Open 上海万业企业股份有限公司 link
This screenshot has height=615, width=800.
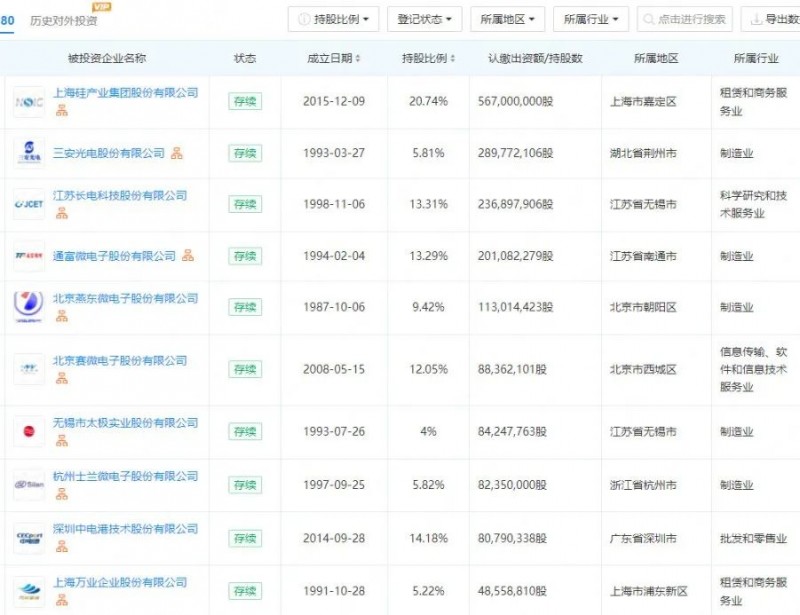120,582
